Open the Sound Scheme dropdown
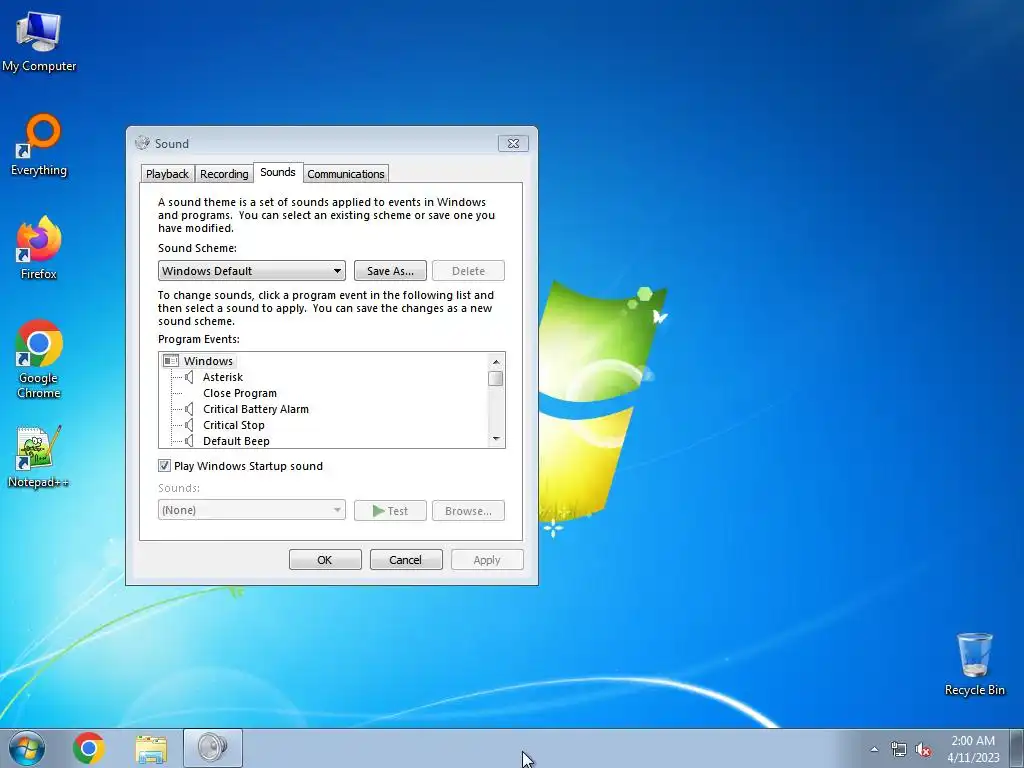 coord(251,270)
